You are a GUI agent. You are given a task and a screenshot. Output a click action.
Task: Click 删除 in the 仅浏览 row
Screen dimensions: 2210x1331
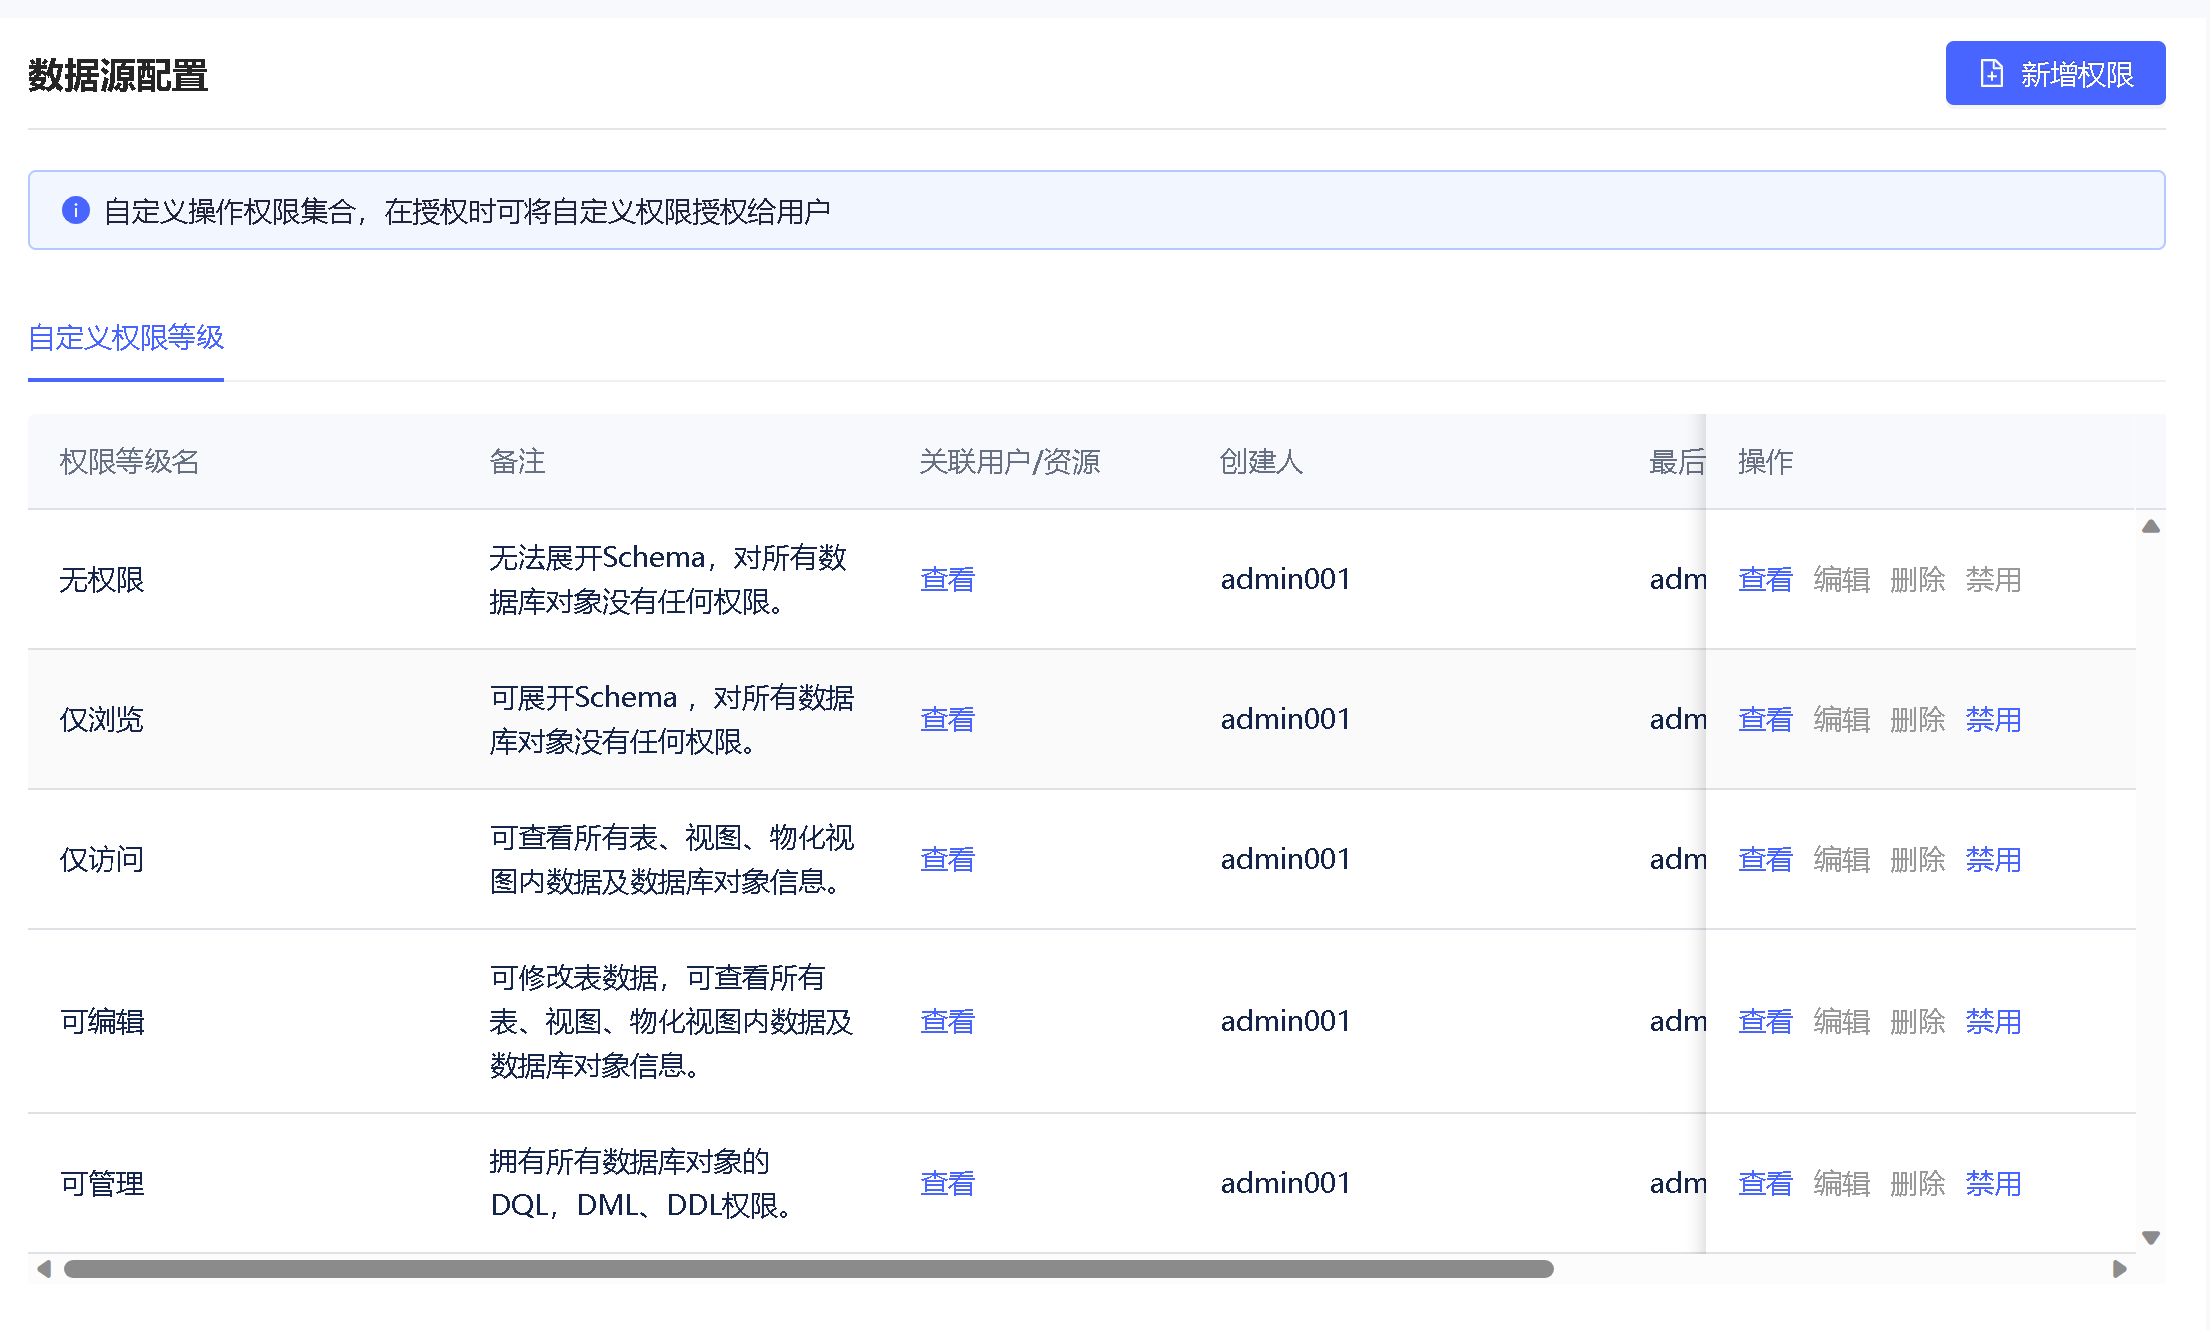[x=1917, y=720]
